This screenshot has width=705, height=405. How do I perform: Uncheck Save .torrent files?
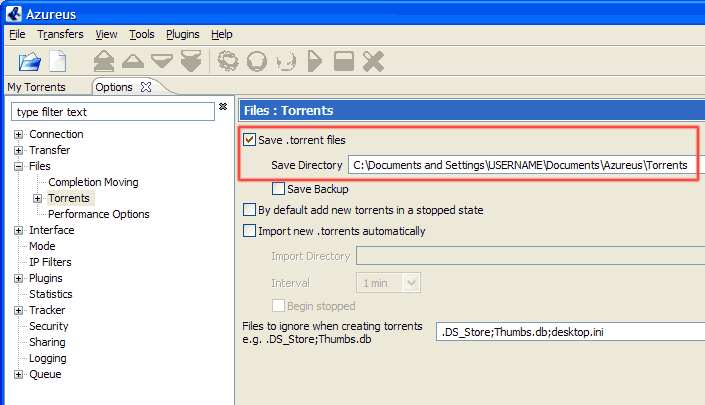[250, 140]
